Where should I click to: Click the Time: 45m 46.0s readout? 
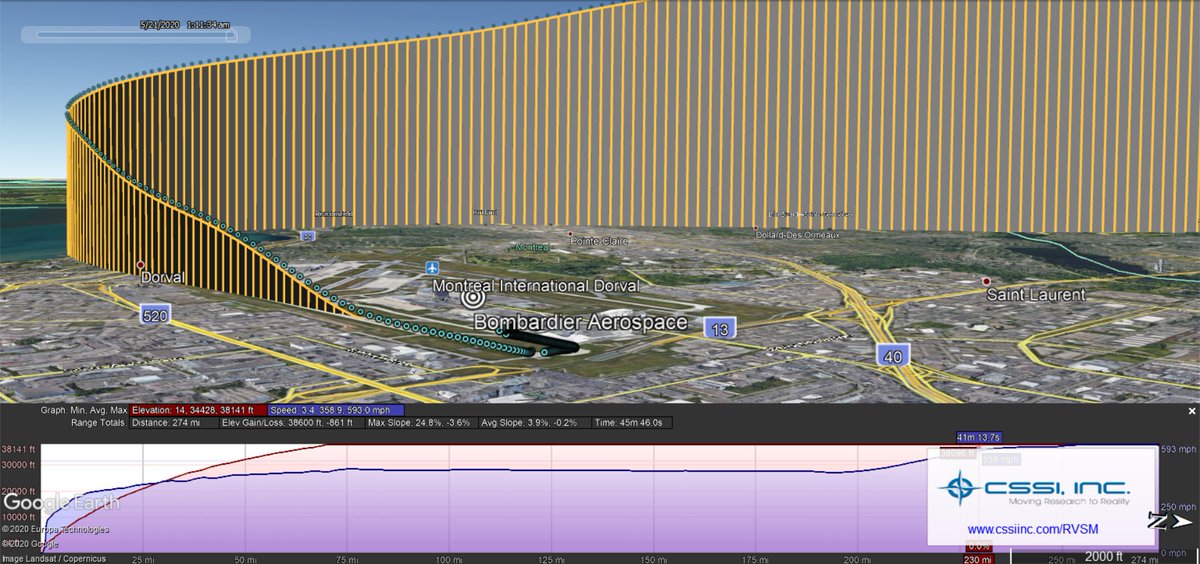point(631,423)
